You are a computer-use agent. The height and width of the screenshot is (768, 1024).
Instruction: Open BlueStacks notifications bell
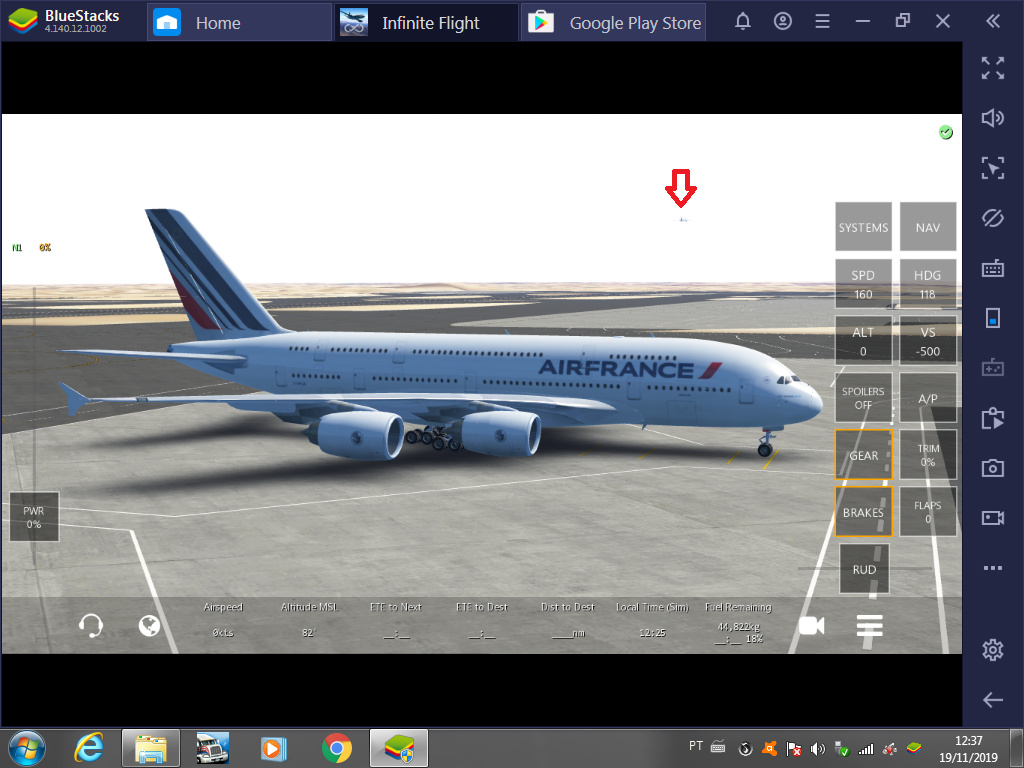pos(743,22)
